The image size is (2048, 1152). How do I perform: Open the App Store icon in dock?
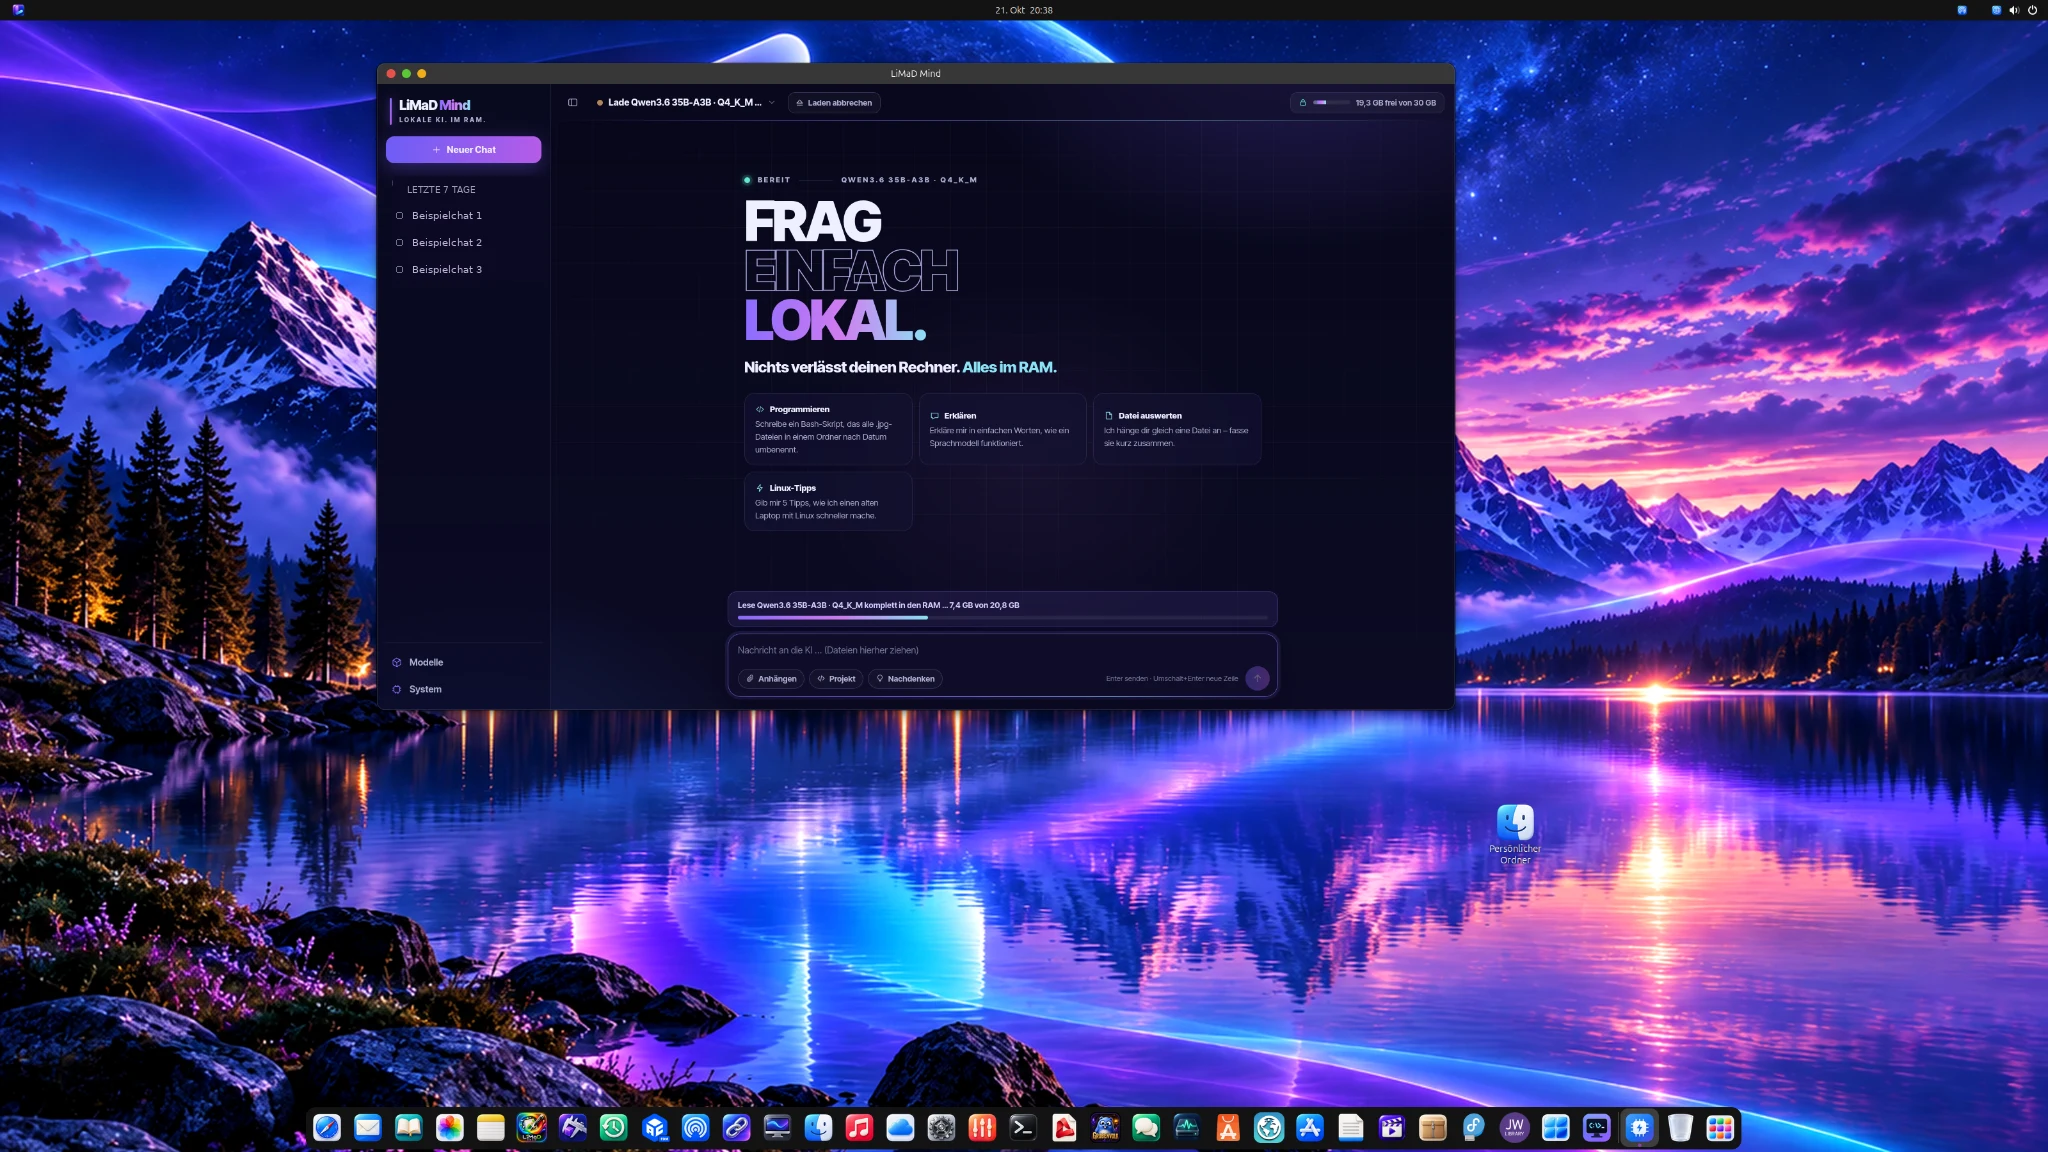pos(1310,1128)
